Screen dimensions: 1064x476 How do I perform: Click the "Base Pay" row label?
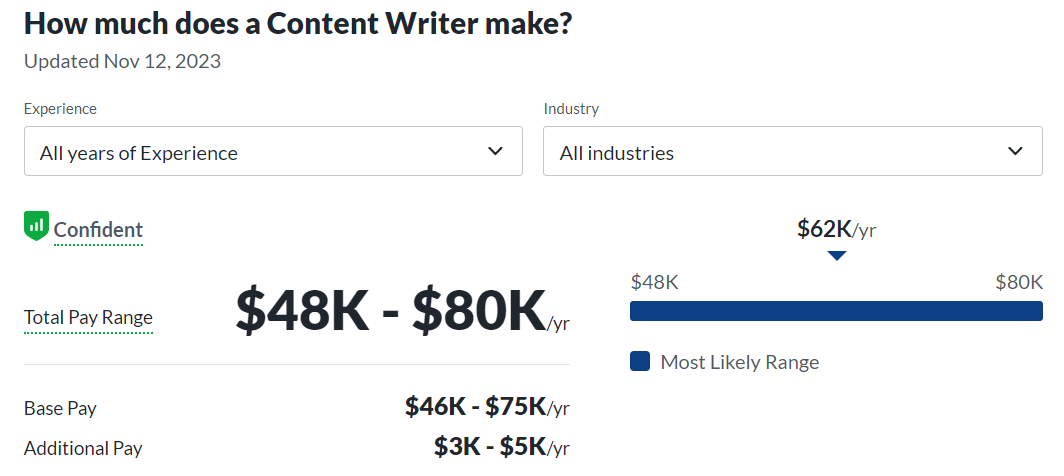tap(60, 408)
